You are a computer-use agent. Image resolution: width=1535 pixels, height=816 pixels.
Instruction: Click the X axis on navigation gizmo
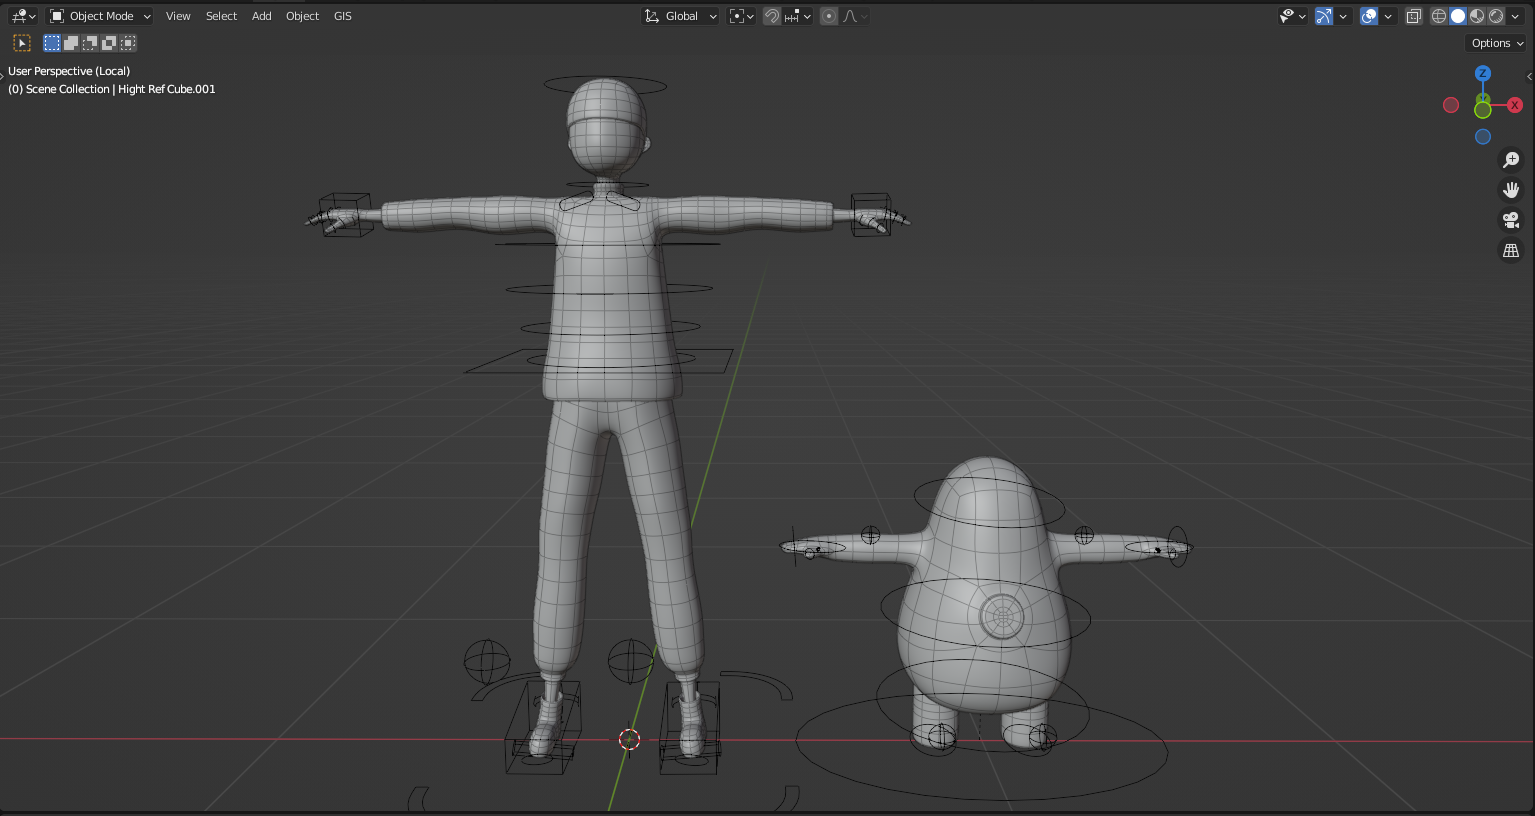pos(1515,105)
